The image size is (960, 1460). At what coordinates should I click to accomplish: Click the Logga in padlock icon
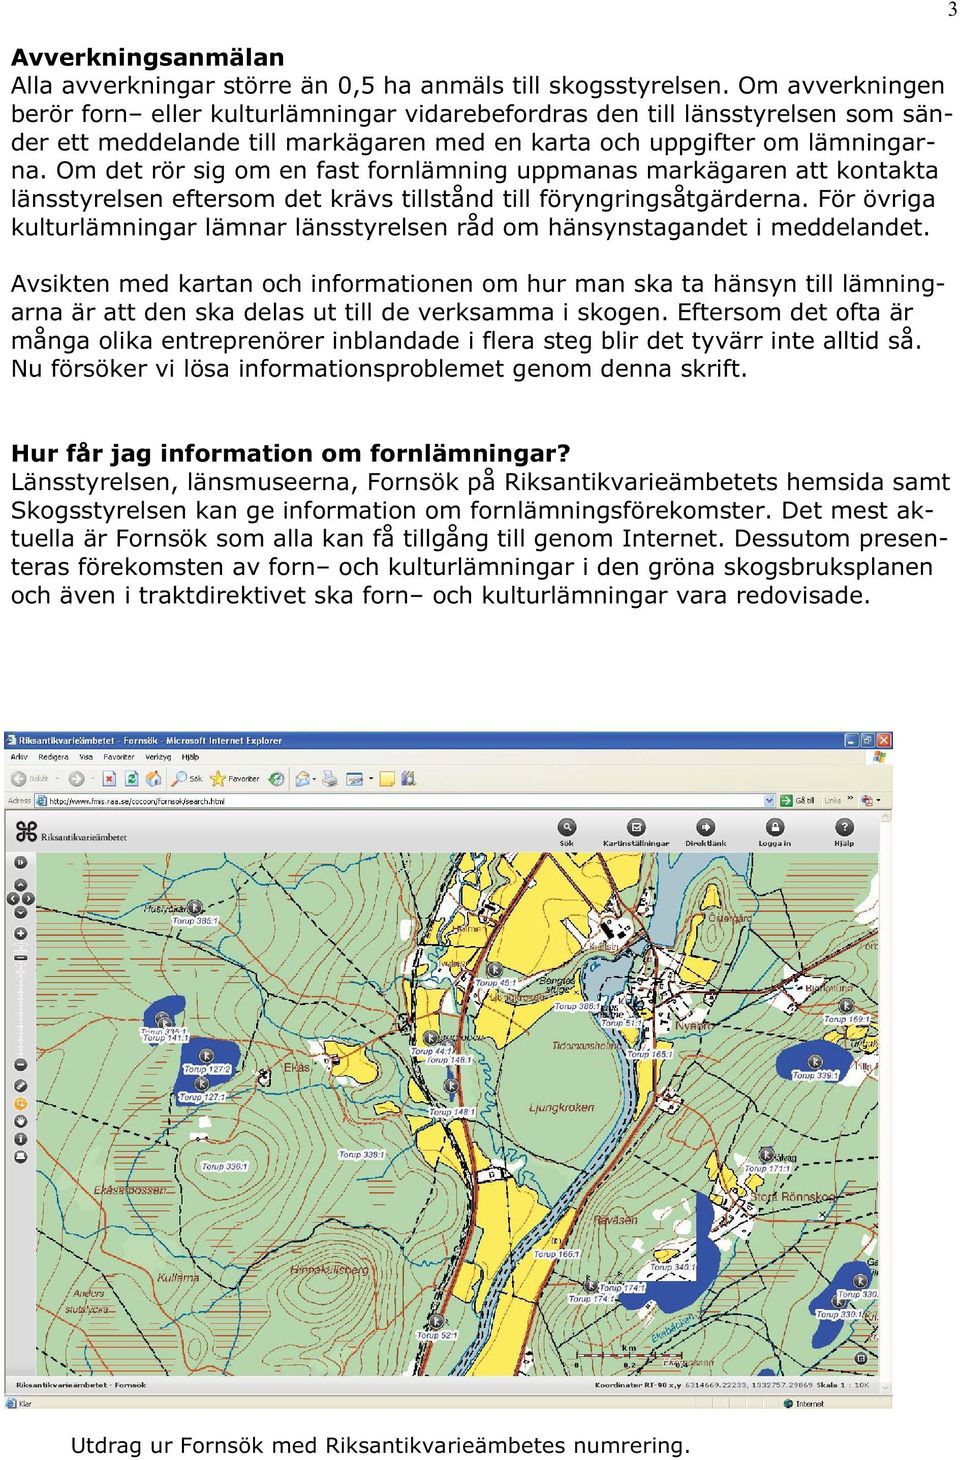pyautogui.click(x=775, y=827)
